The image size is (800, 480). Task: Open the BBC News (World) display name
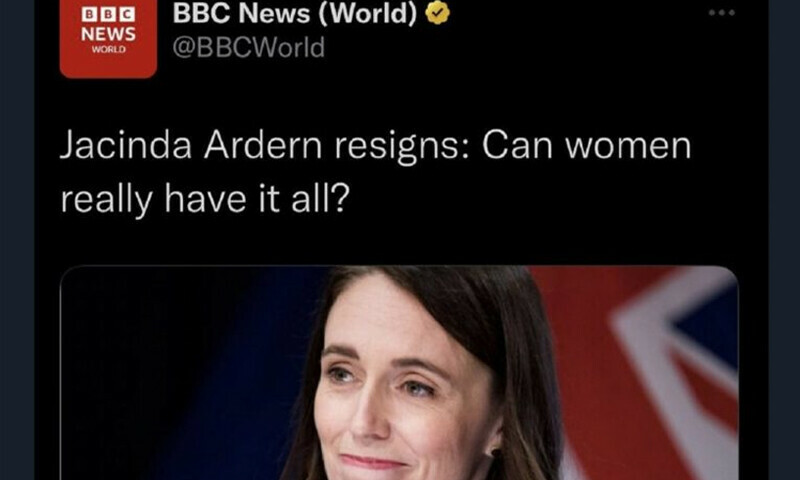(295, 13)
